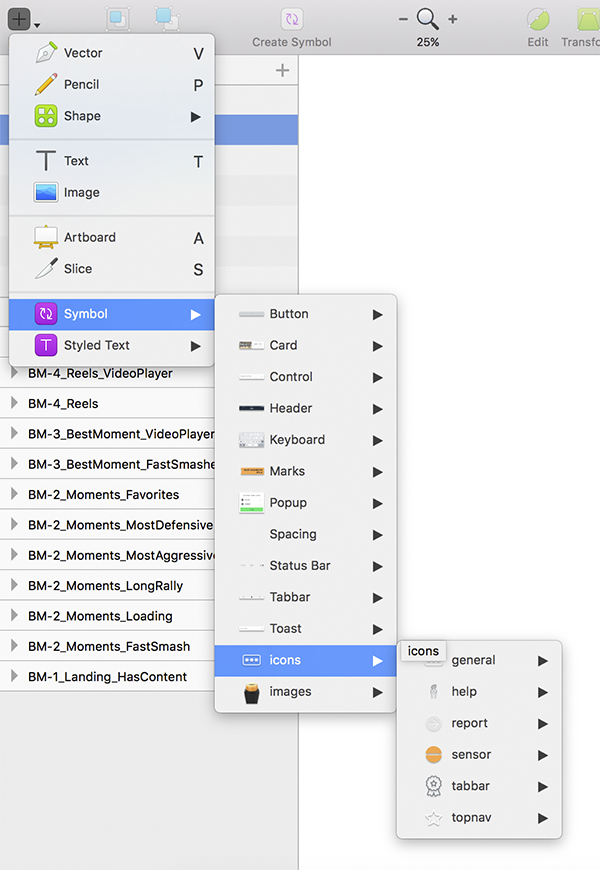Click the magnifier zoom icon
The width and height of the screenshot is (600, 870).
427,19
